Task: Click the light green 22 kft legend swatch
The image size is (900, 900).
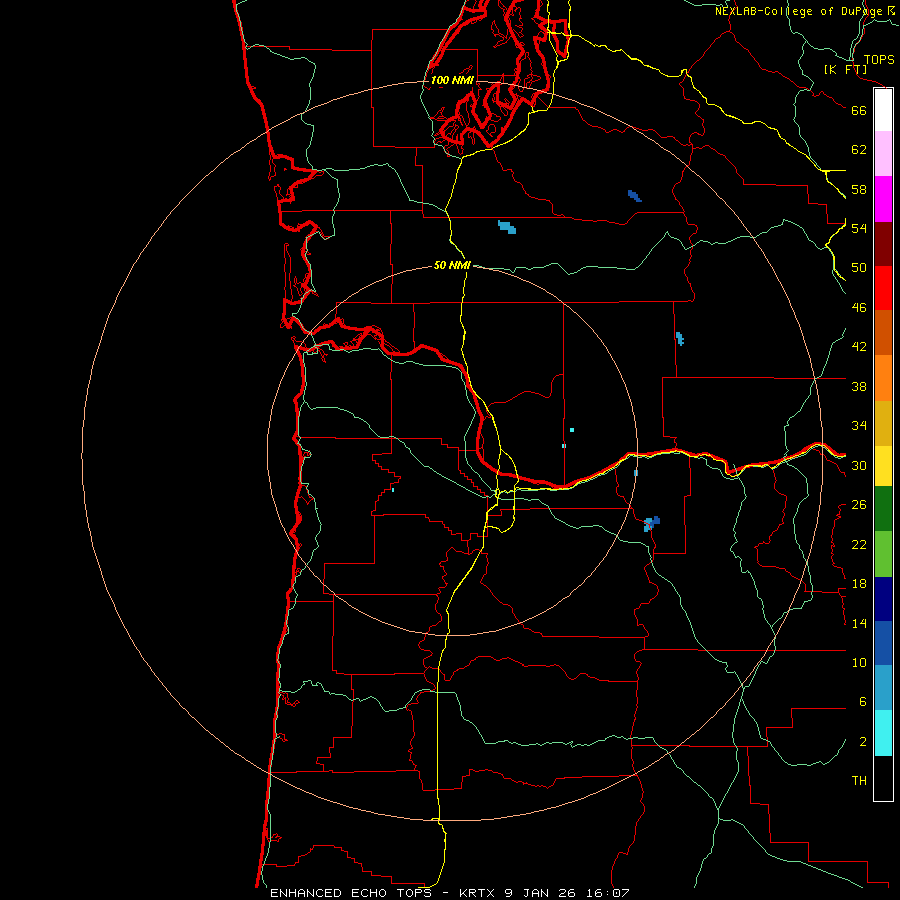Action: click(x=883, y=554)
